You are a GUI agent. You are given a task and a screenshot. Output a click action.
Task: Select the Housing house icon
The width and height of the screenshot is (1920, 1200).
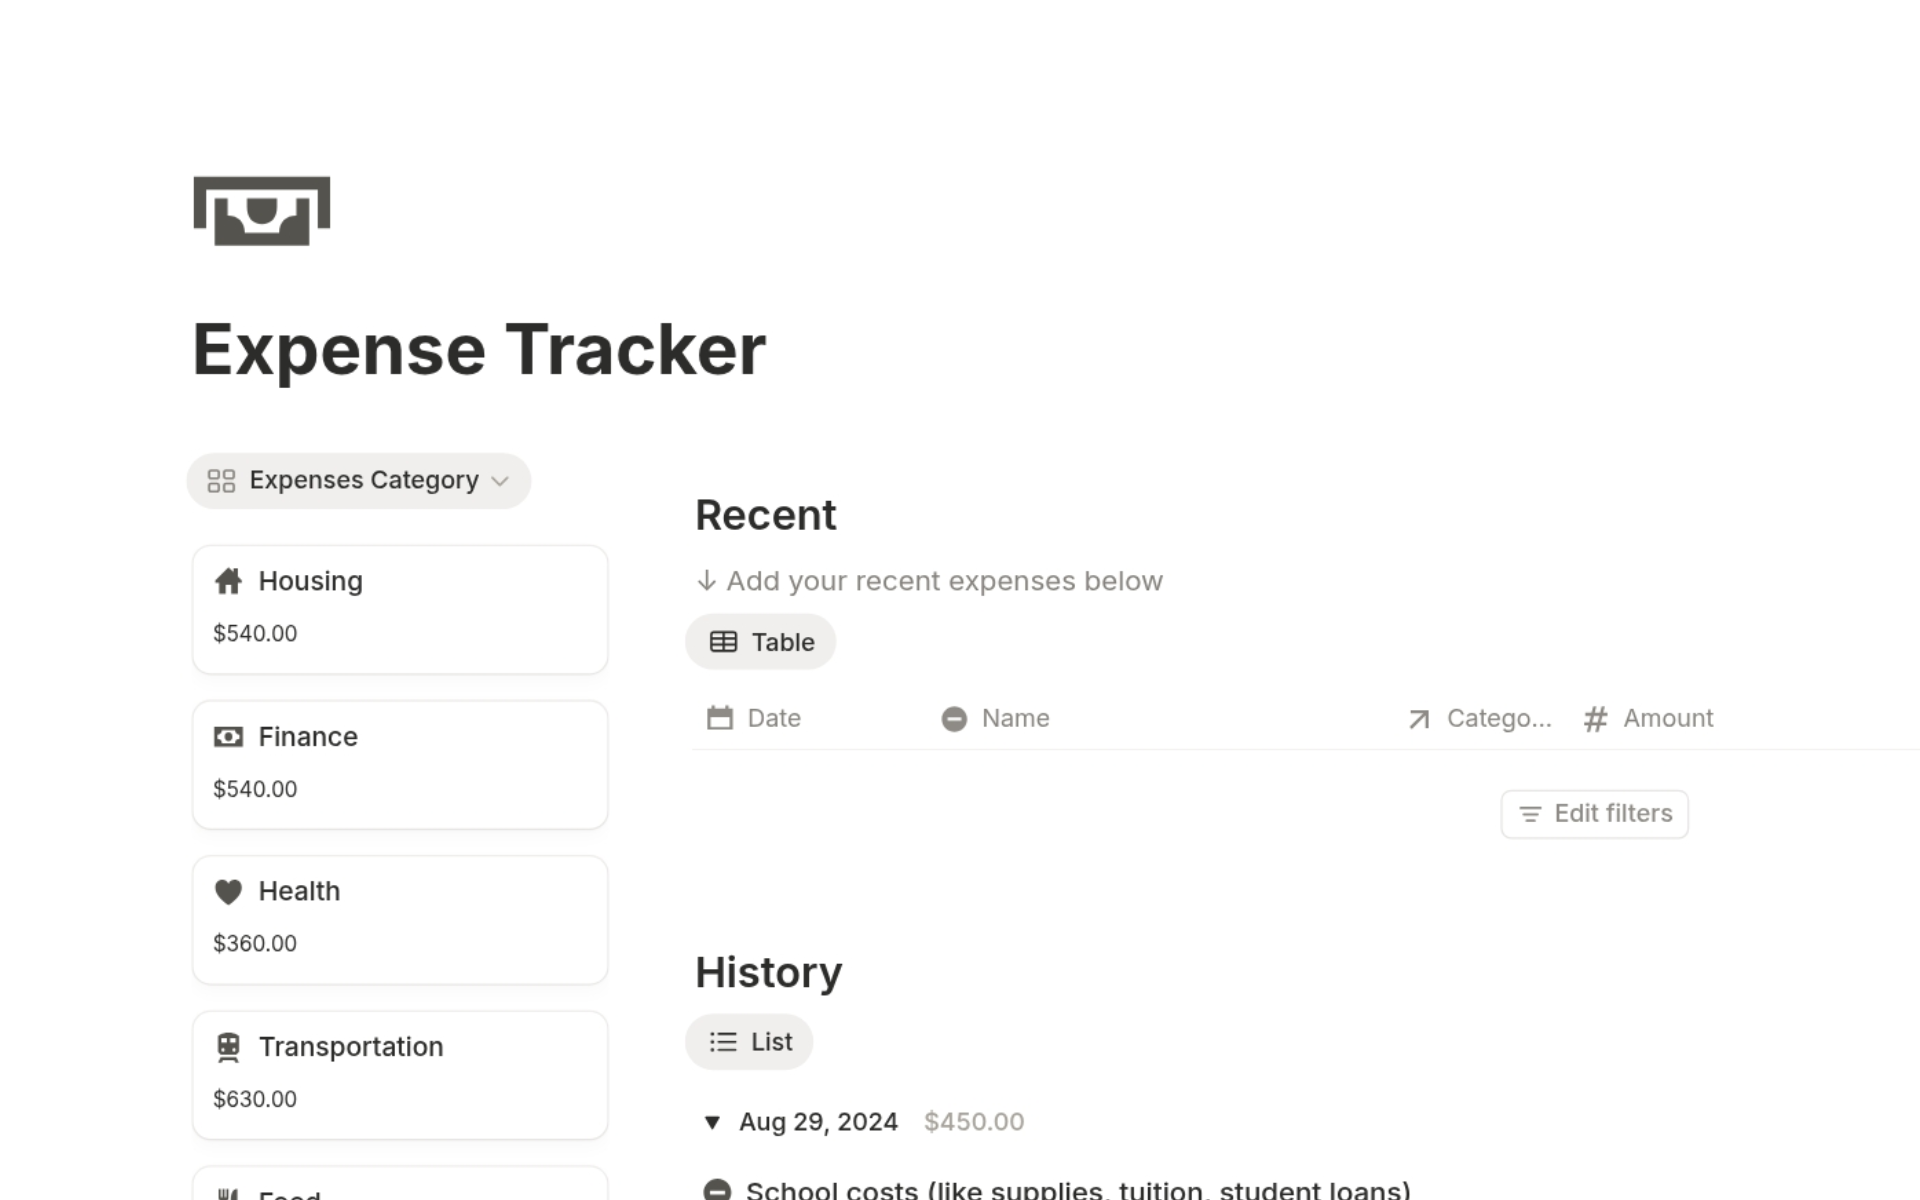click(x=228, y=581)
